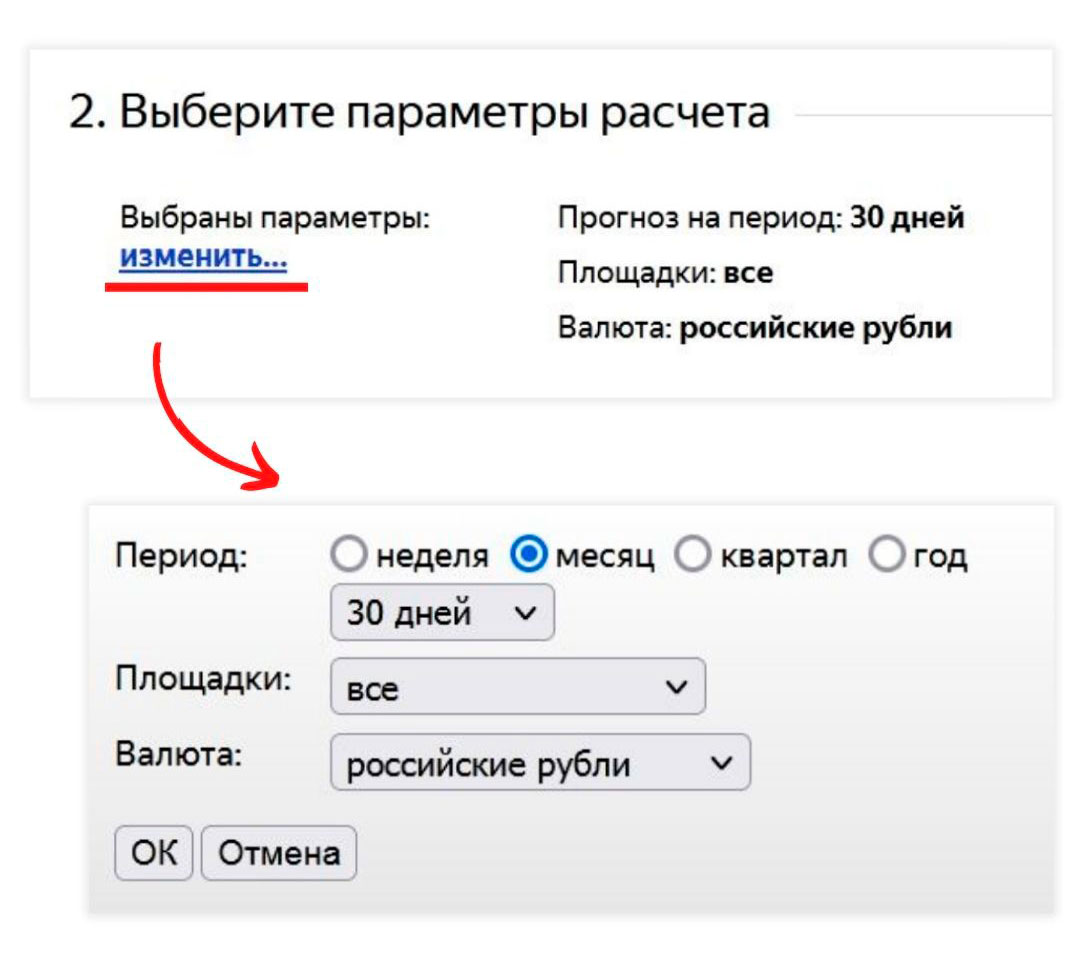Screen dimensions: 1080x968
Task: Choose the год period radio button
Action: coord(886,554)
